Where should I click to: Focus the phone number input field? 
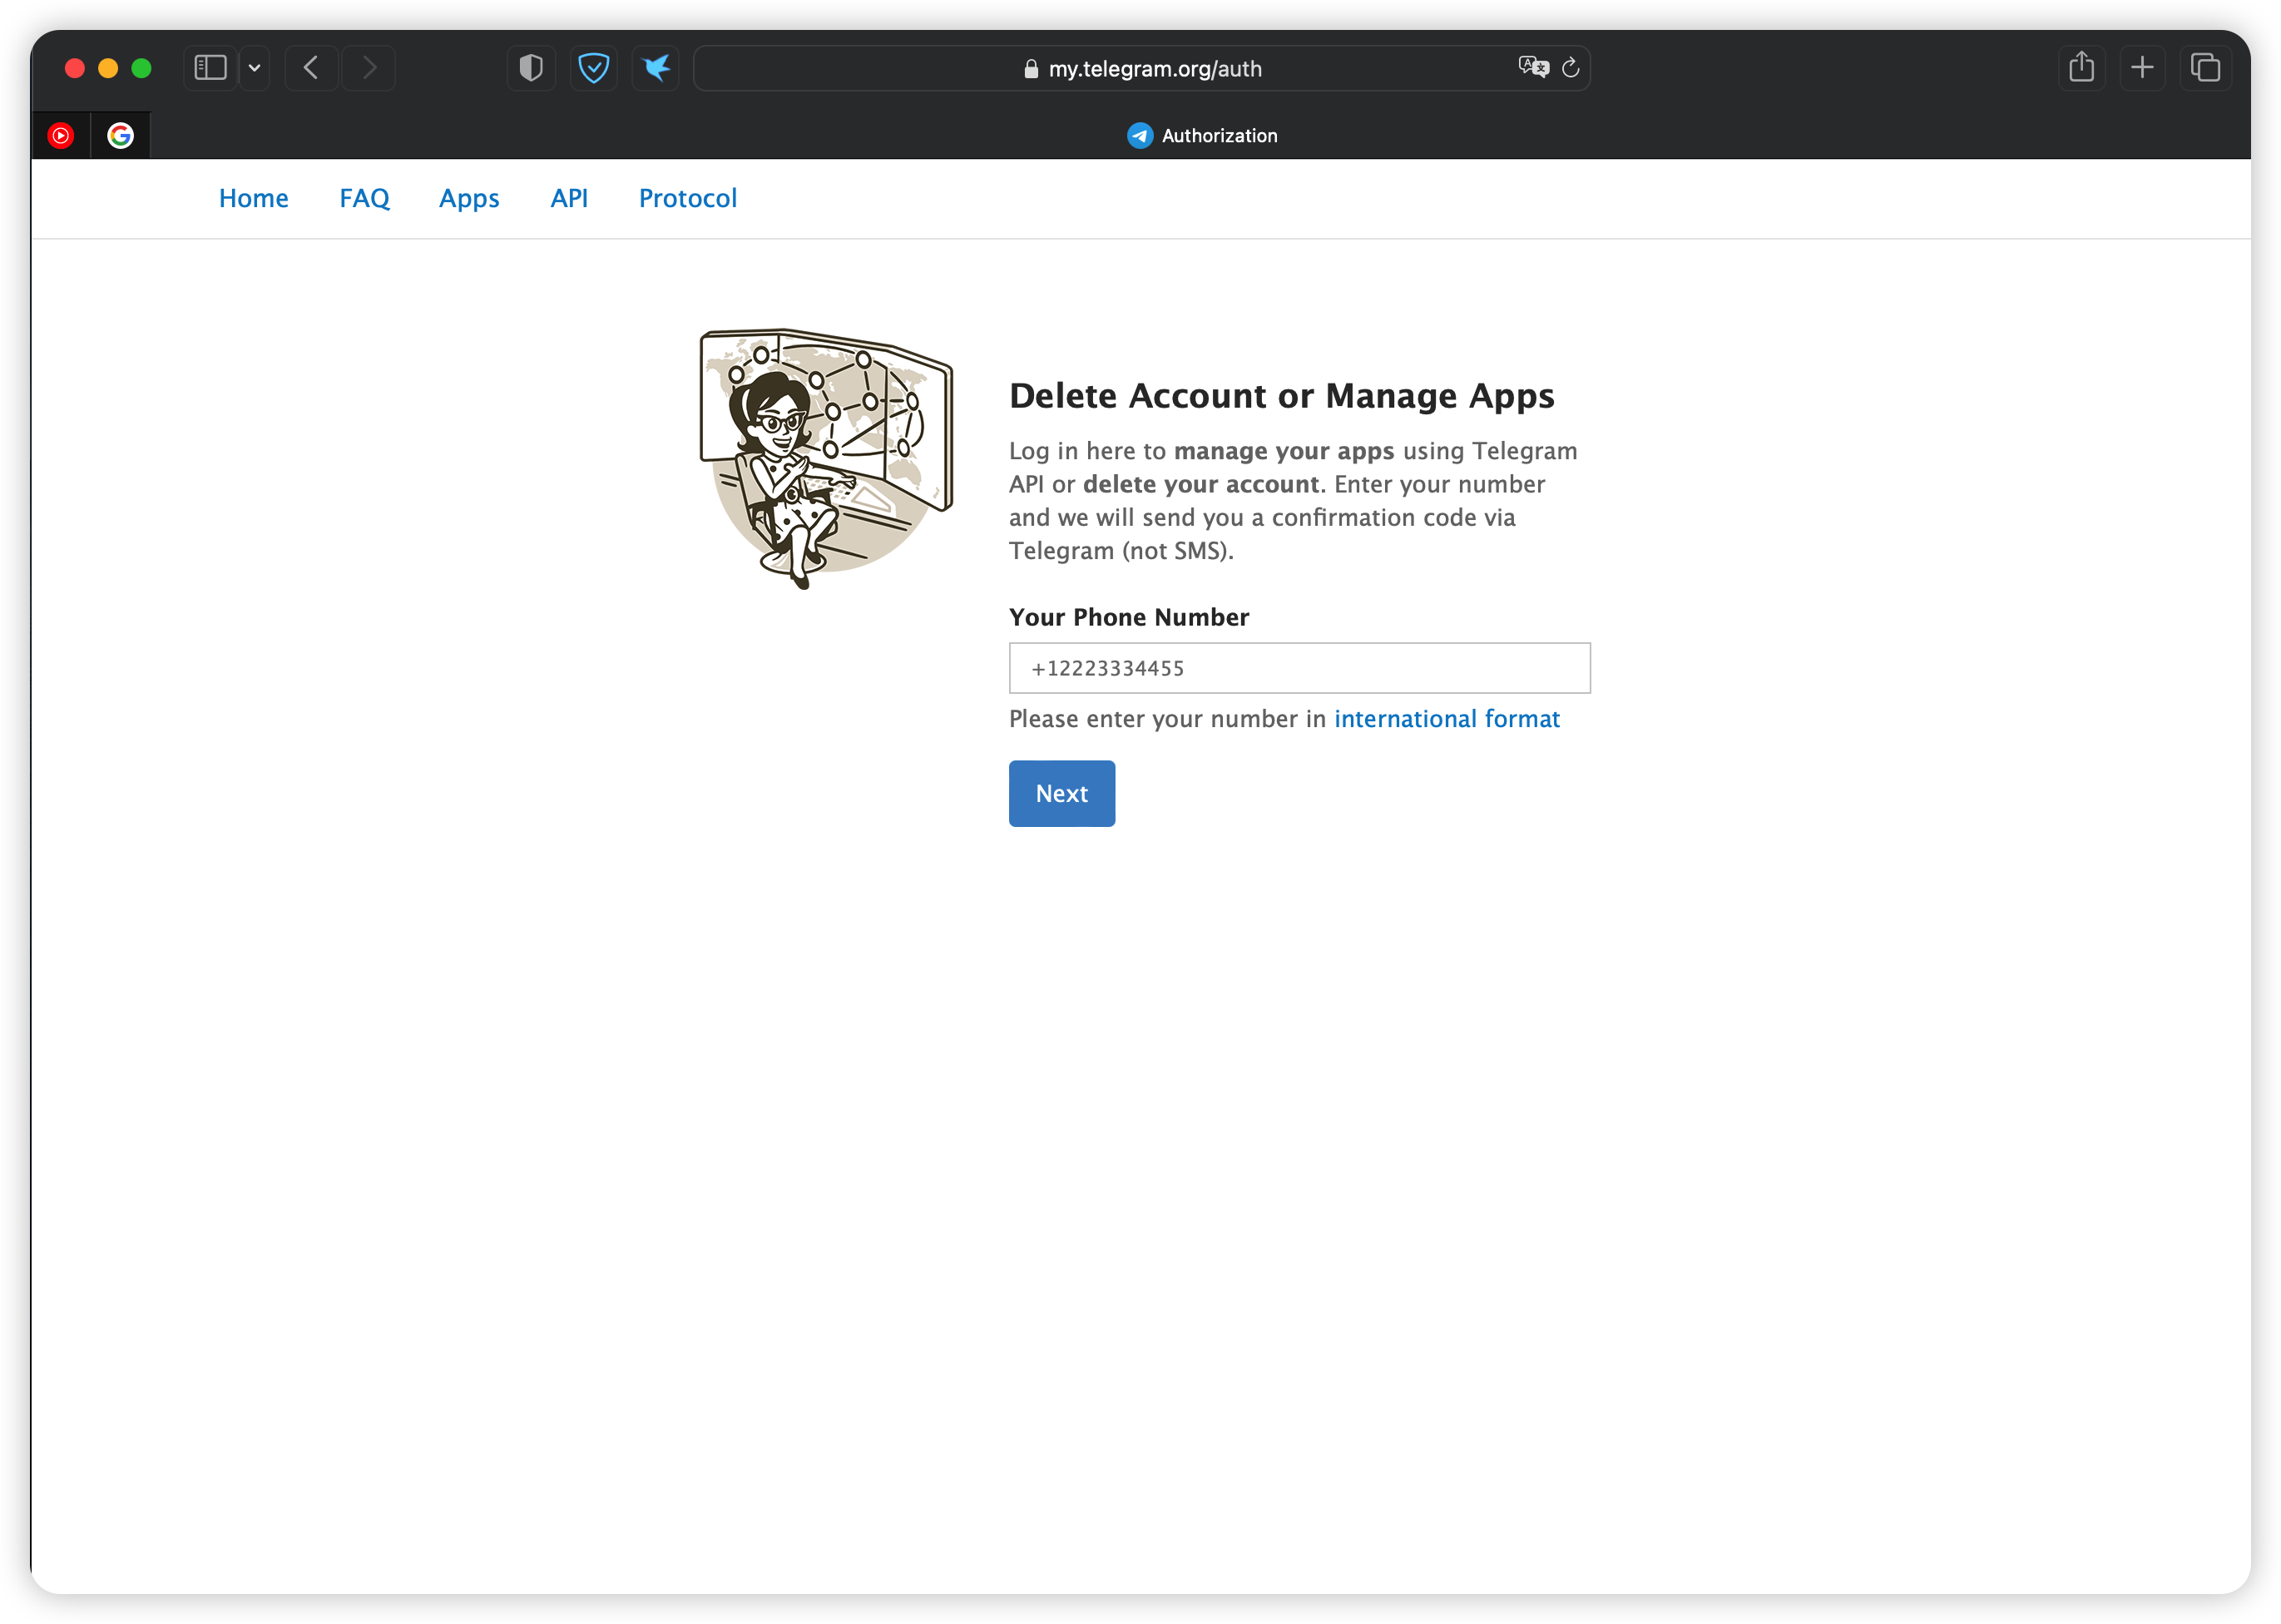[x=1299, y=668]
